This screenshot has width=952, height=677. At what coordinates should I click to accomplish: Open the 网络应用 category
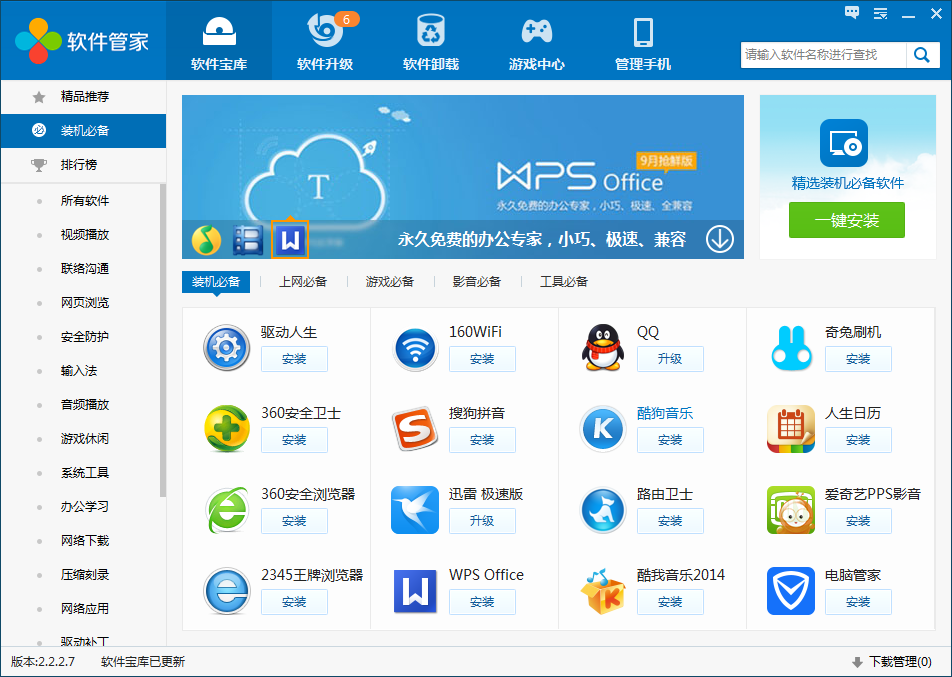(x=84, y=608)
